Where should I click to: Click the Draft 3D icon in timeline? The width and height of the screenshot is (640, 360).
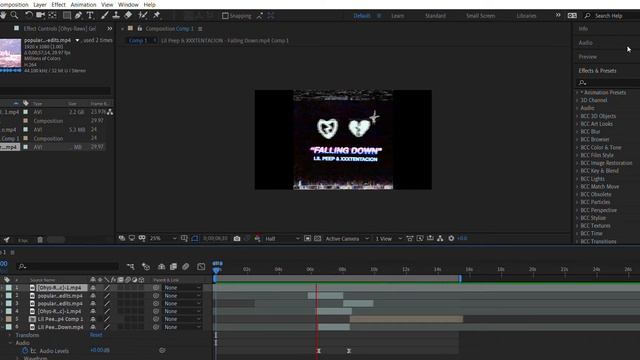pos(146,267)
